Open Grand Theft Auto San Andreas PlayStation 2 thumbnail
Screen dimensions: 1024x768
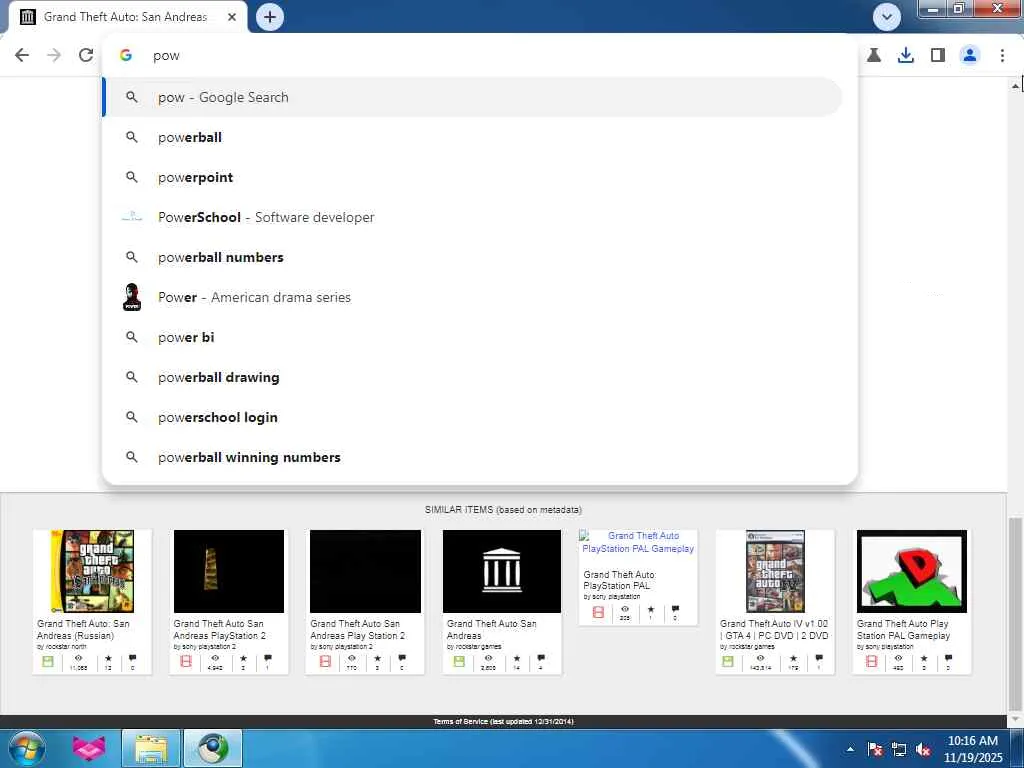pyautogui.click(x=229, y=571)
